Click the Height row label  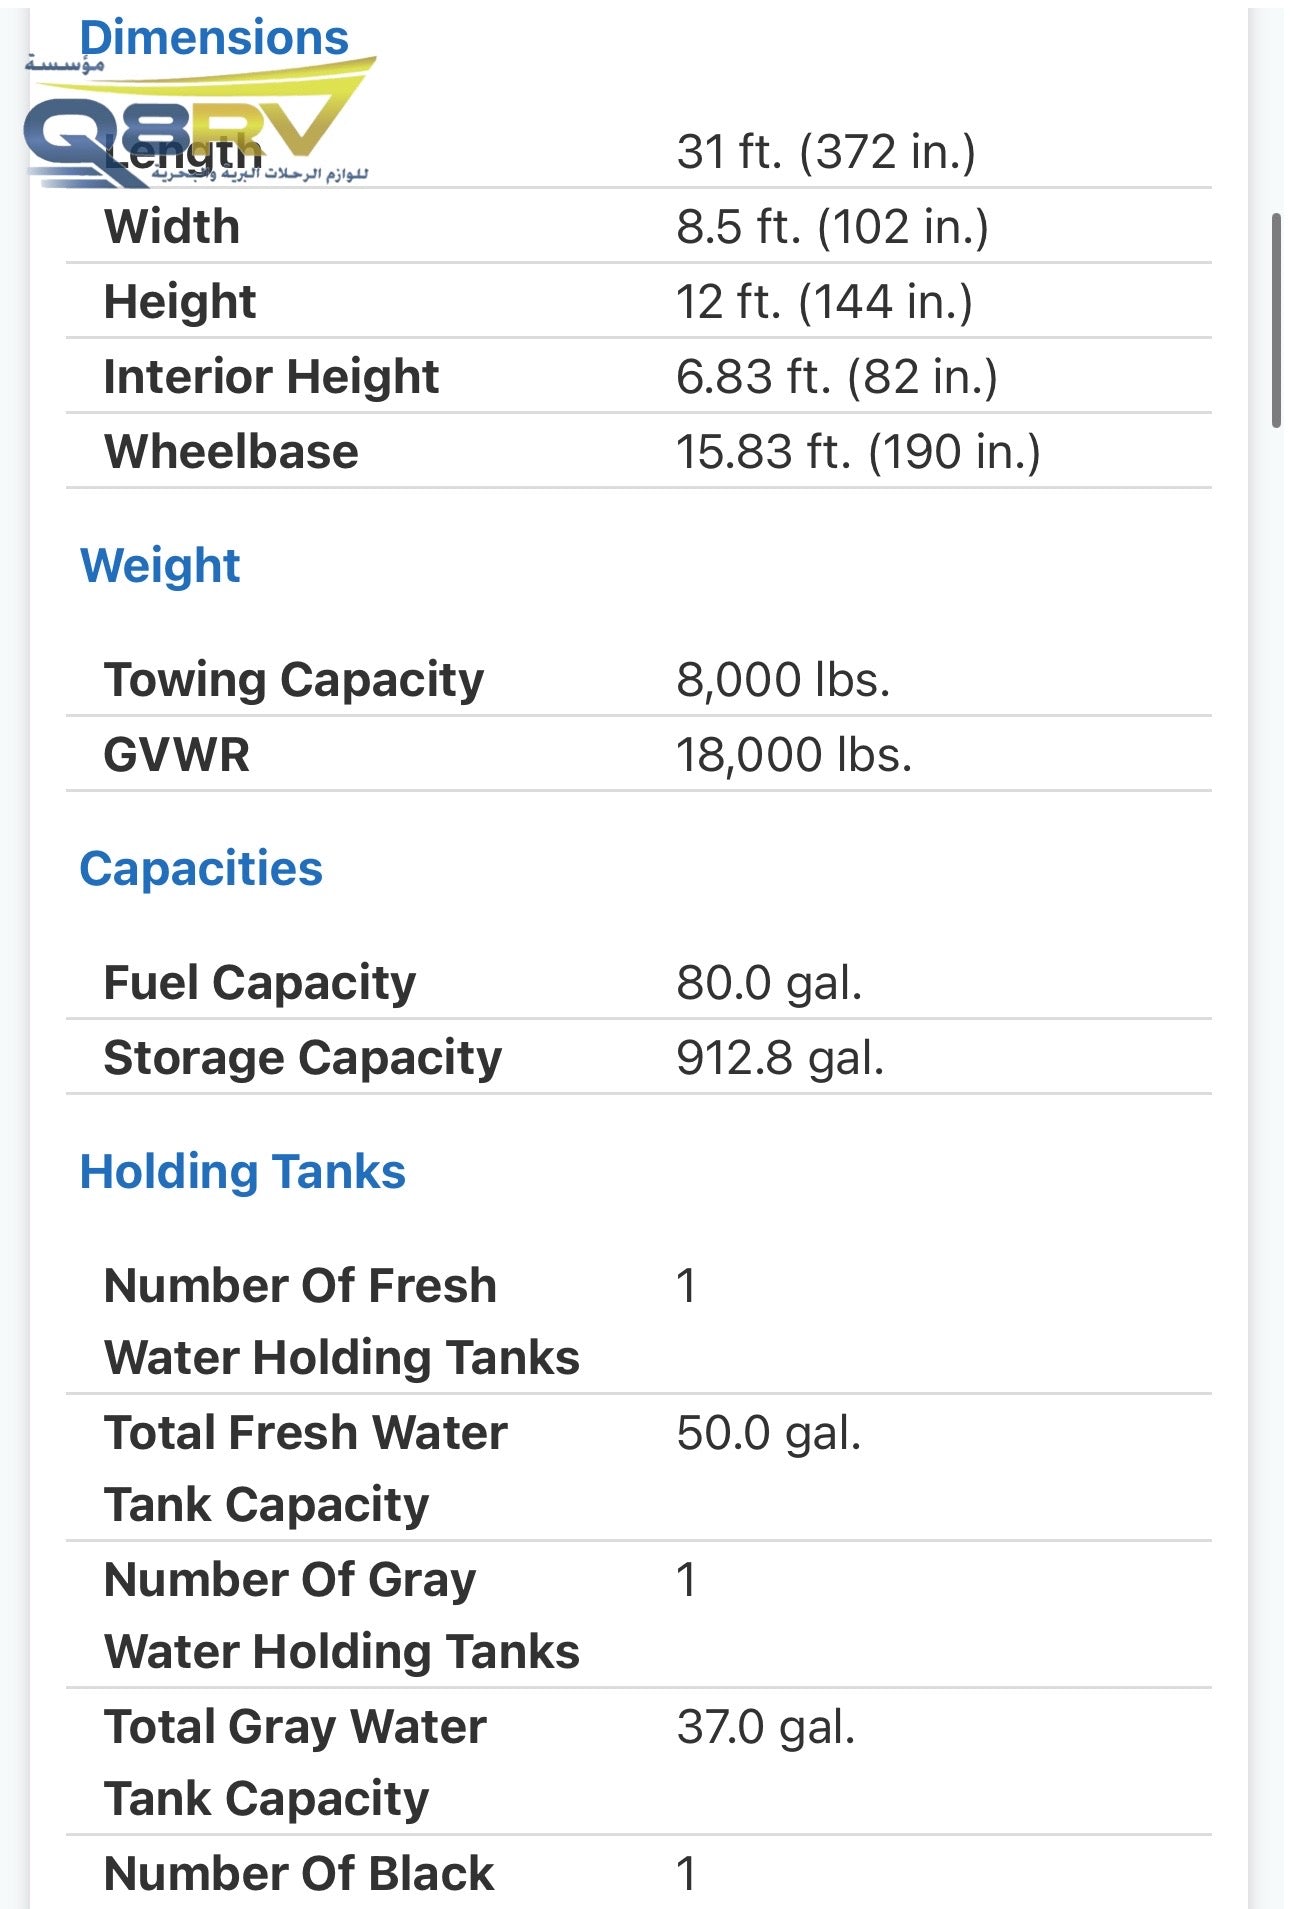click(x=180, y=302)
